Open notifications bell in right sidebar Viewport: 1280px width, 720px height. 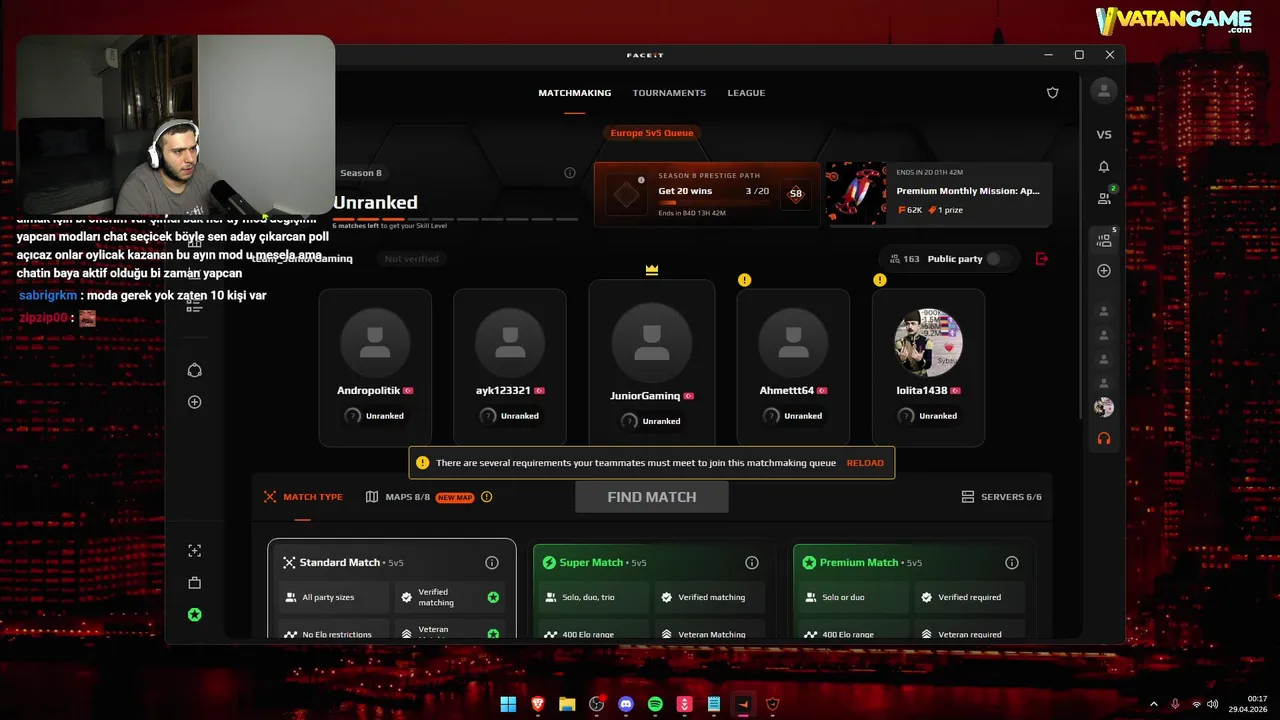1104,167
